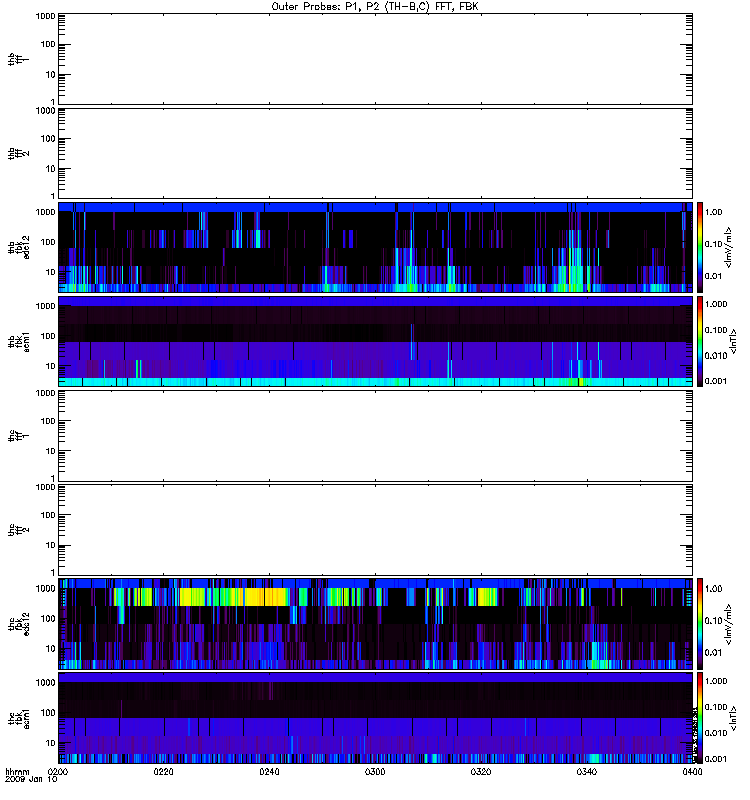Click the 1.00 value on thc edc12 colorbar
This screenshot has height=800, width=750.
click(713, 589)
